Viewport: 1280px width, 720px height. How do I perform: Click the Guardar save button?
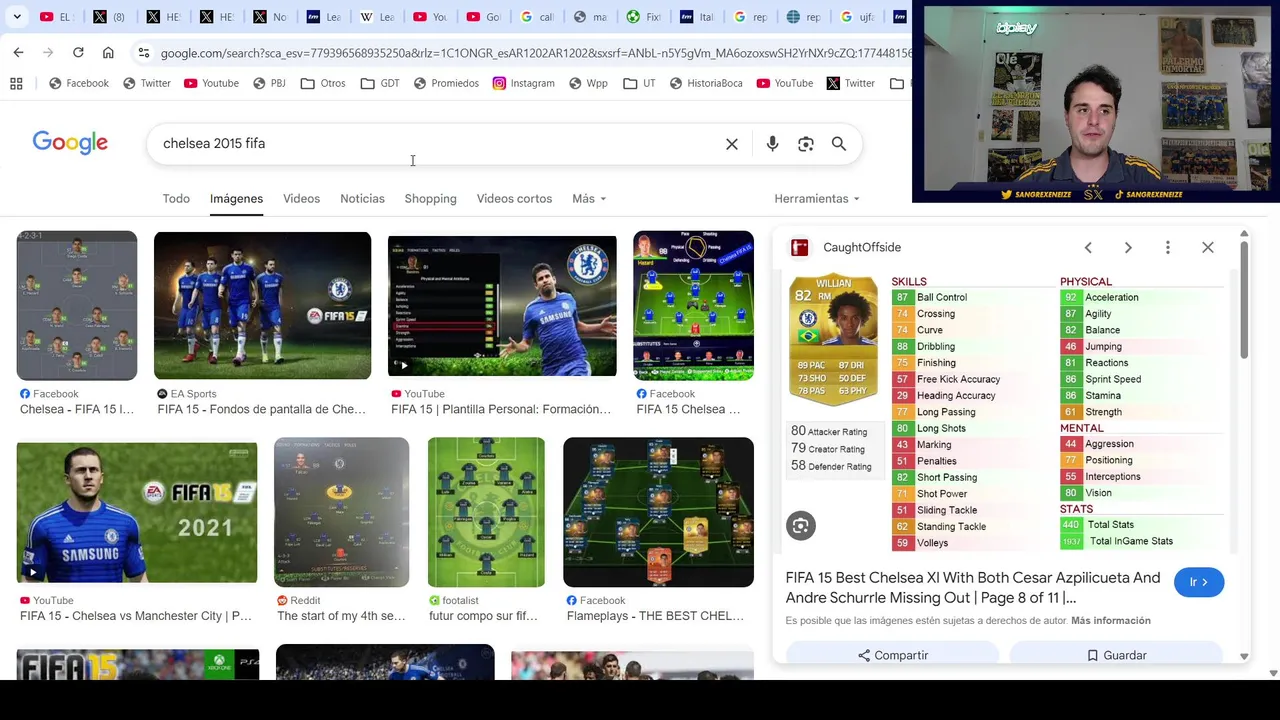[1116, 655]
